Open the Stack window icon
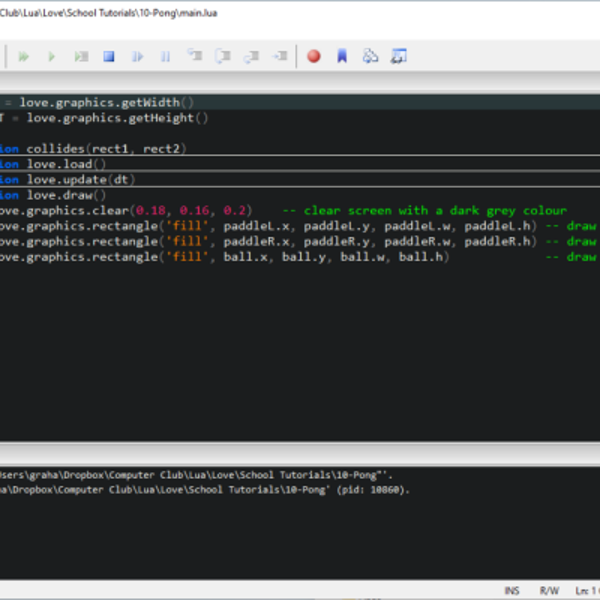 coord(371,57)
